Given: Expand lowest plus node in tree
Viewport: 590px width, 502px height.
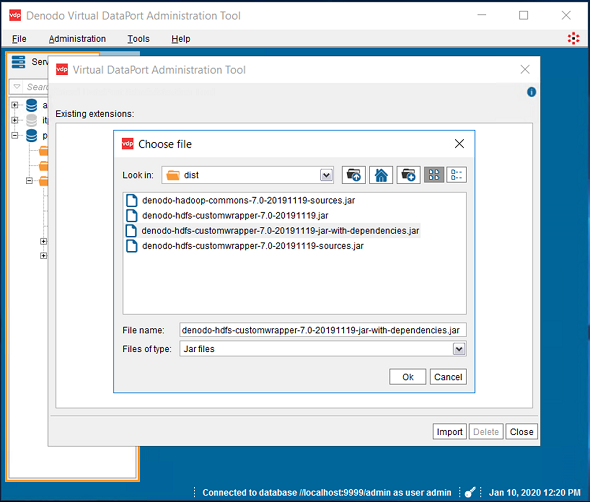Looking at the screenshot, I should pos(44,256).
